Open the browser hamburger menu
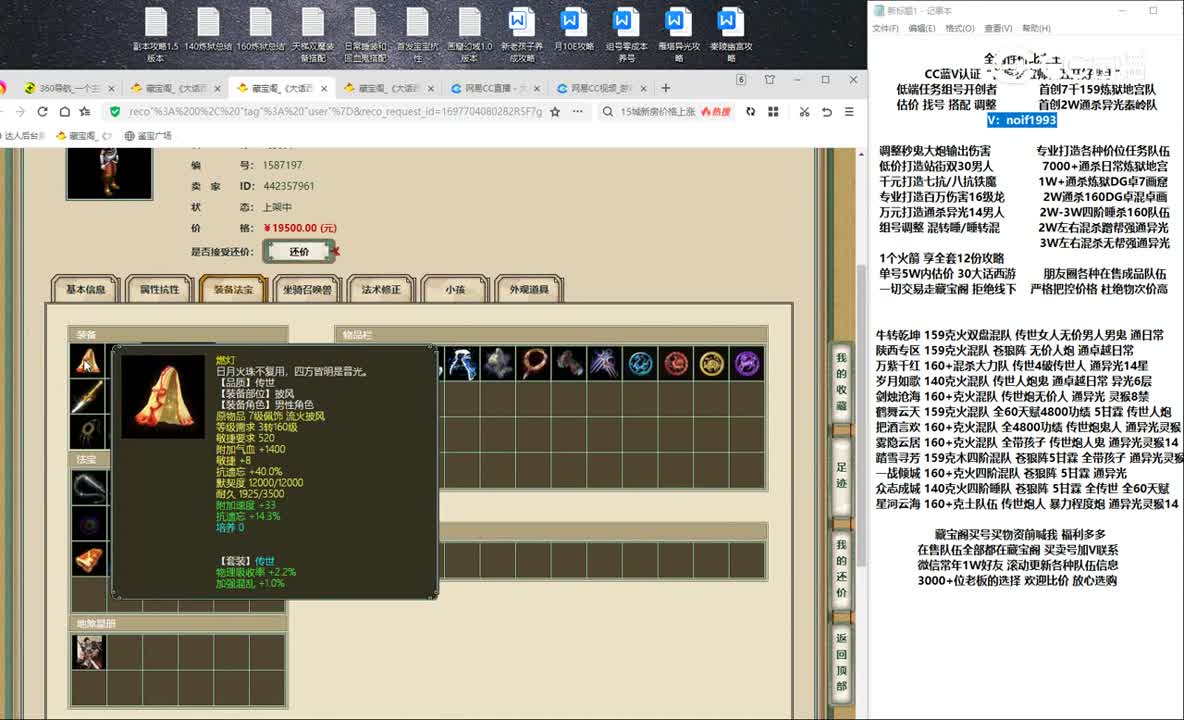Screen dimensions: 1184x720 (x=849, y=112)
